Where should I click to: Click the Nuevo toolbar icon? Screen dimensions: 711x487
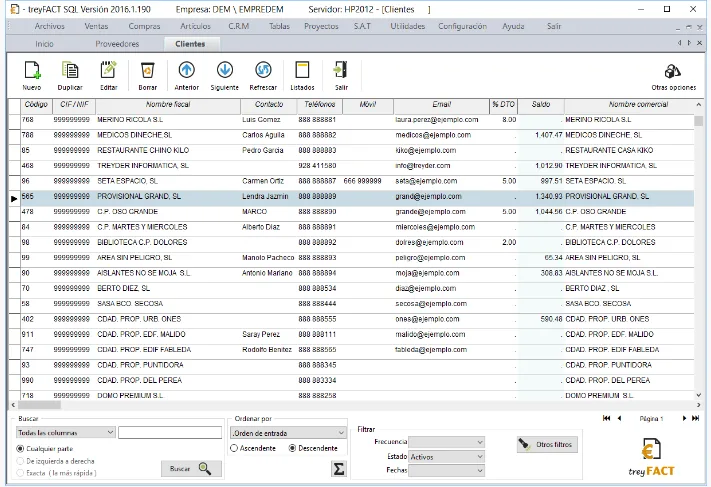pos(32,70)
